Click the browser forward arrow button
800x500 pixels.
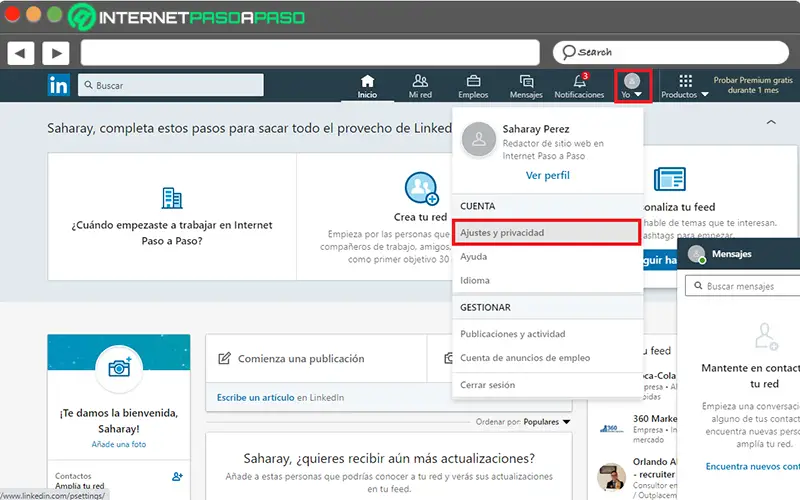pos(56,53)
